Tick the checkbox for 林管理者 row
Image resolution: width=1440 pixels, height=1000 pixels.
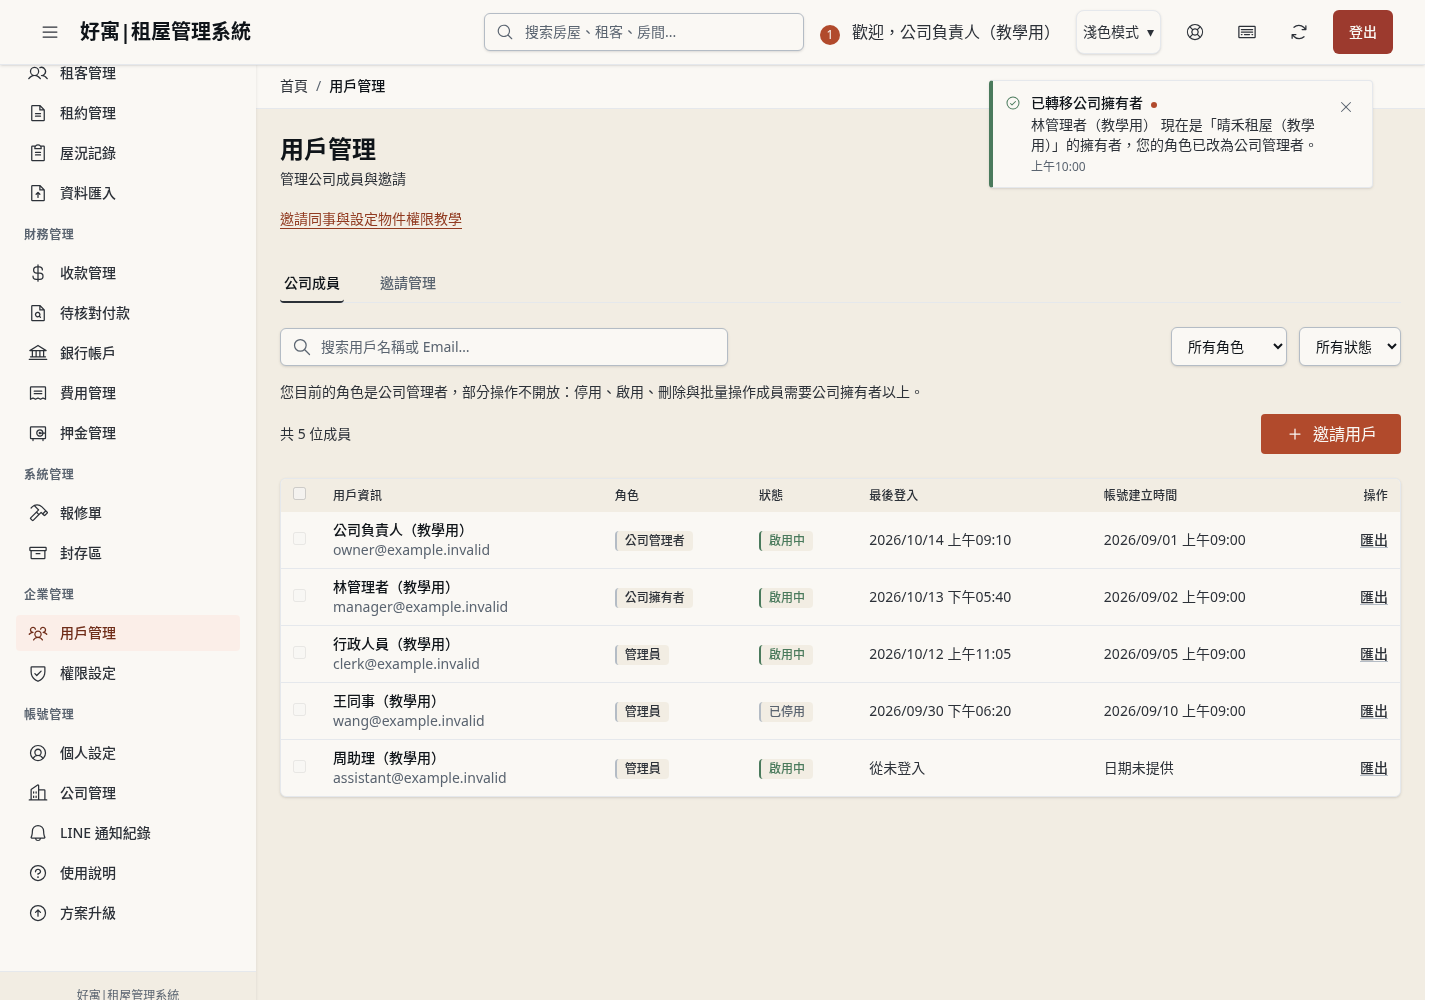(x=299, y=596)
